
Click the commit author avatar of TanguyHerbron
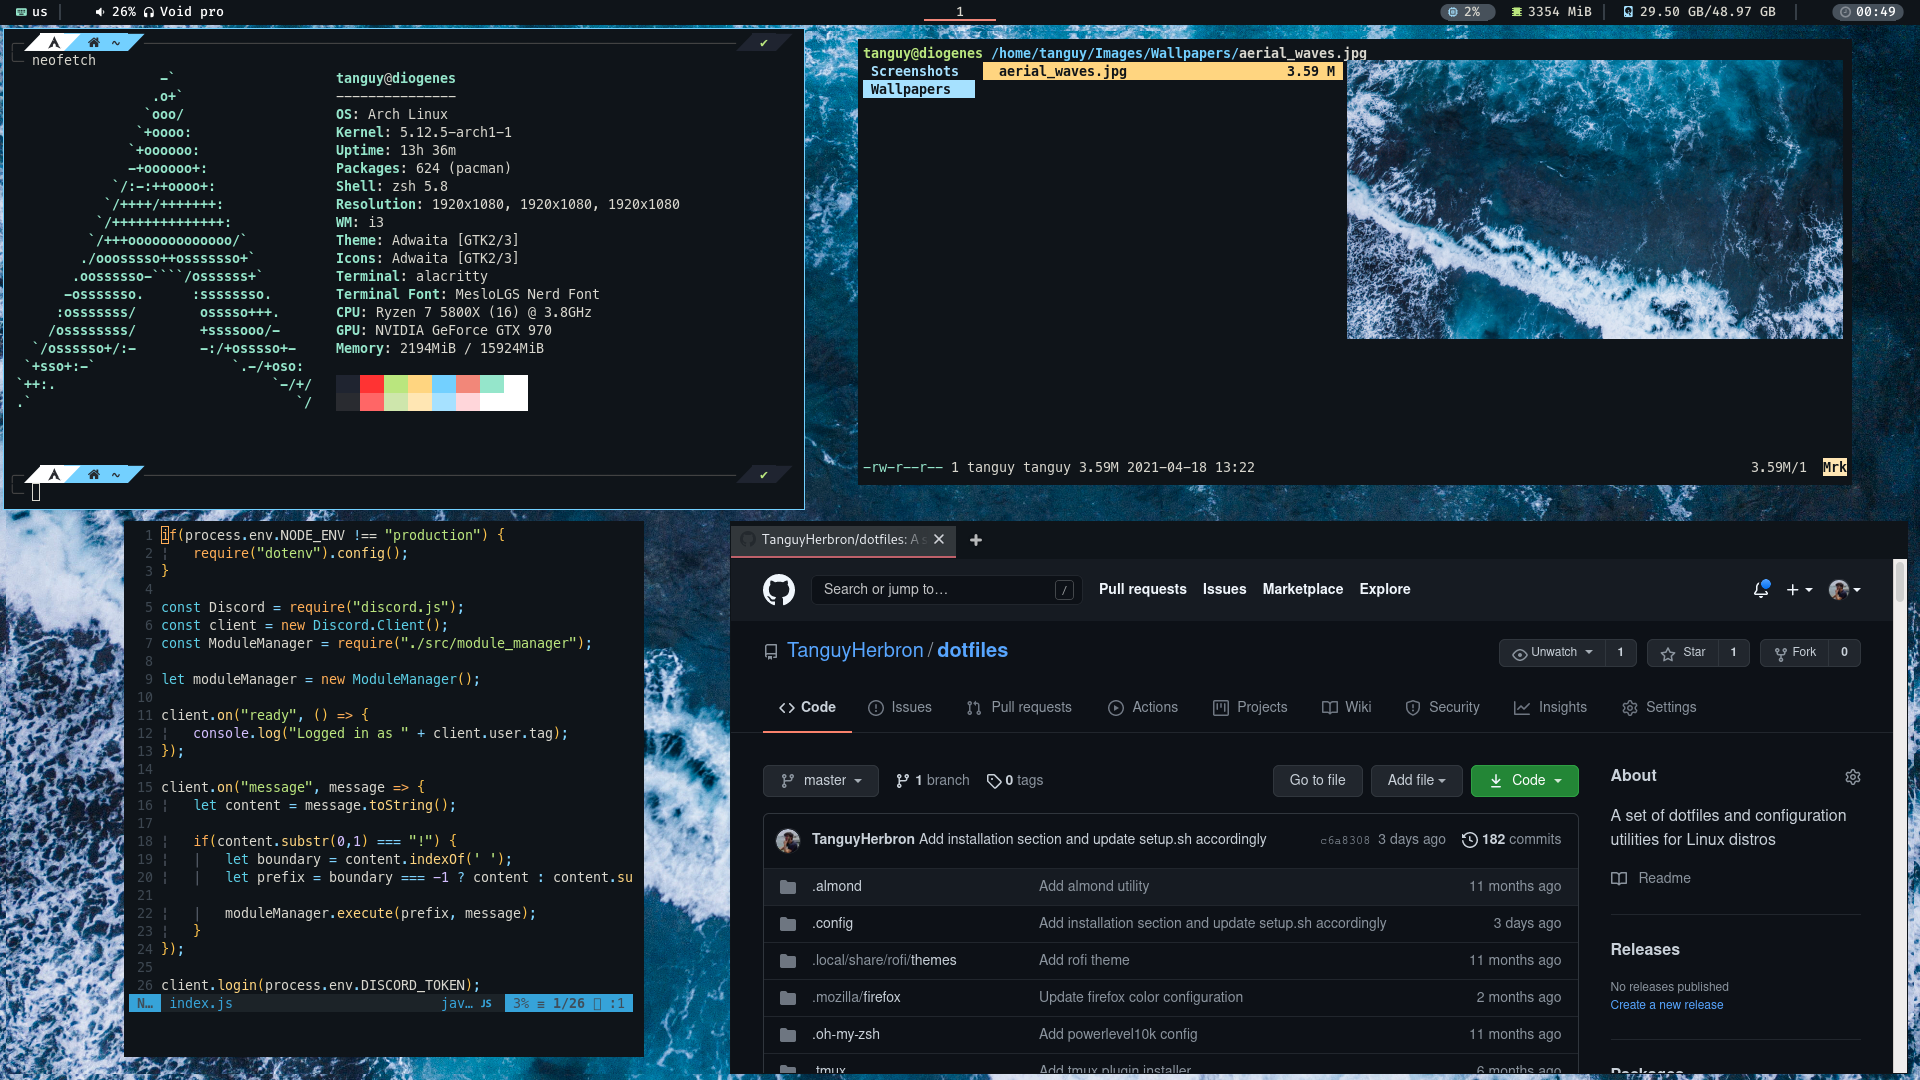788,841
